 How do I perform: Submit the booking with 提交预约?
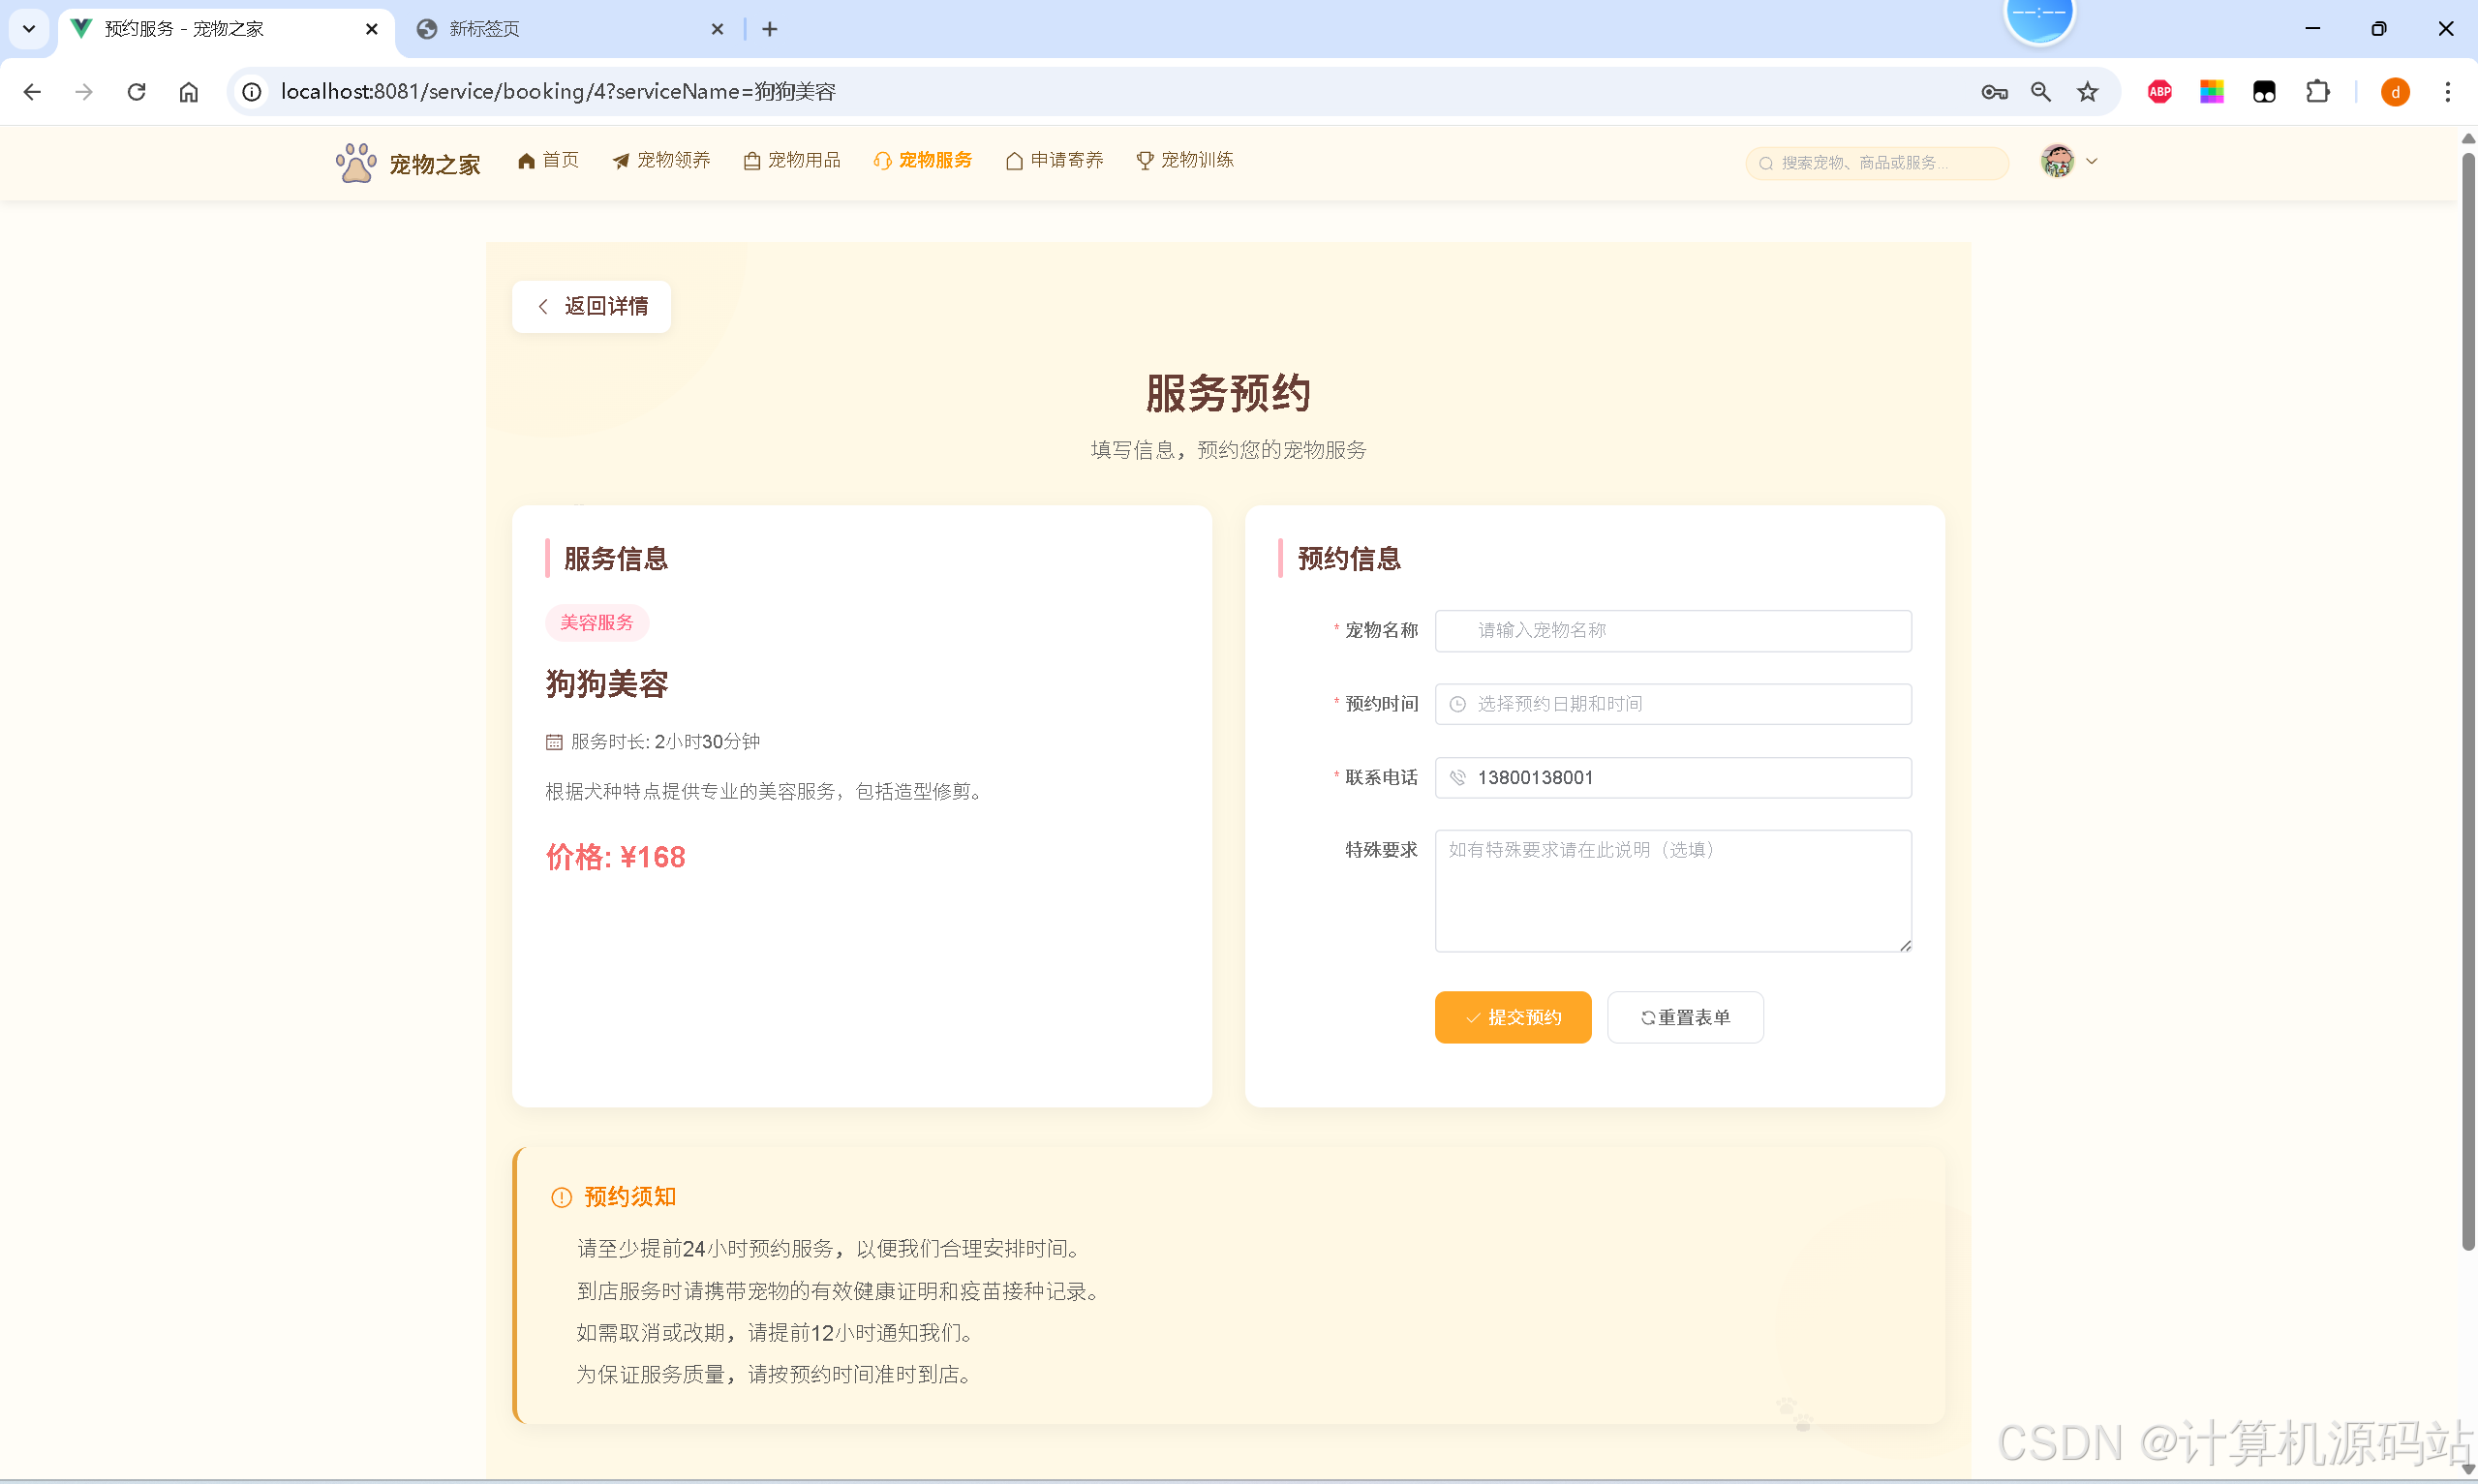[1512, 1017]
